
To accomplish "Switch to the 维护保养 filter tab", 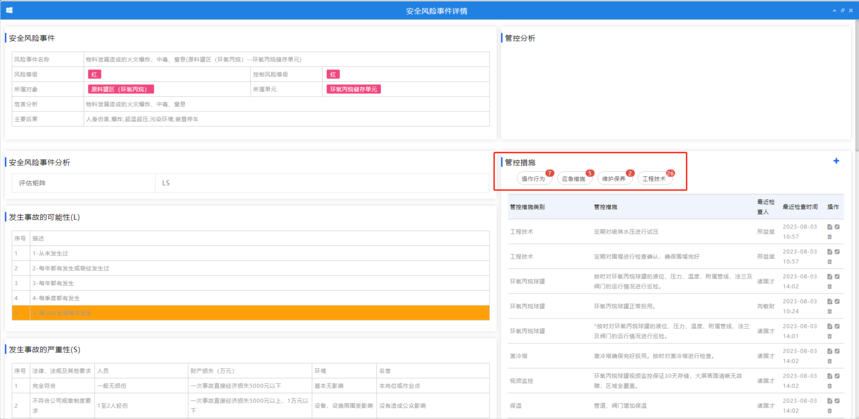I will coord(613,179).
